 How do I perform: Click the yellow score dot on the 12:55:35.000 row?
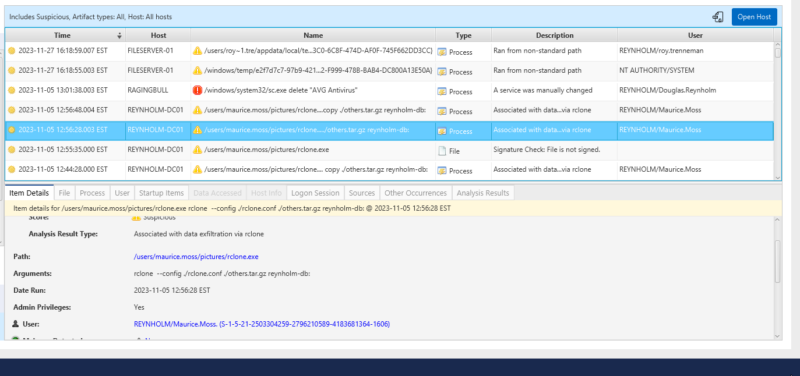click(x=12, y=150)
